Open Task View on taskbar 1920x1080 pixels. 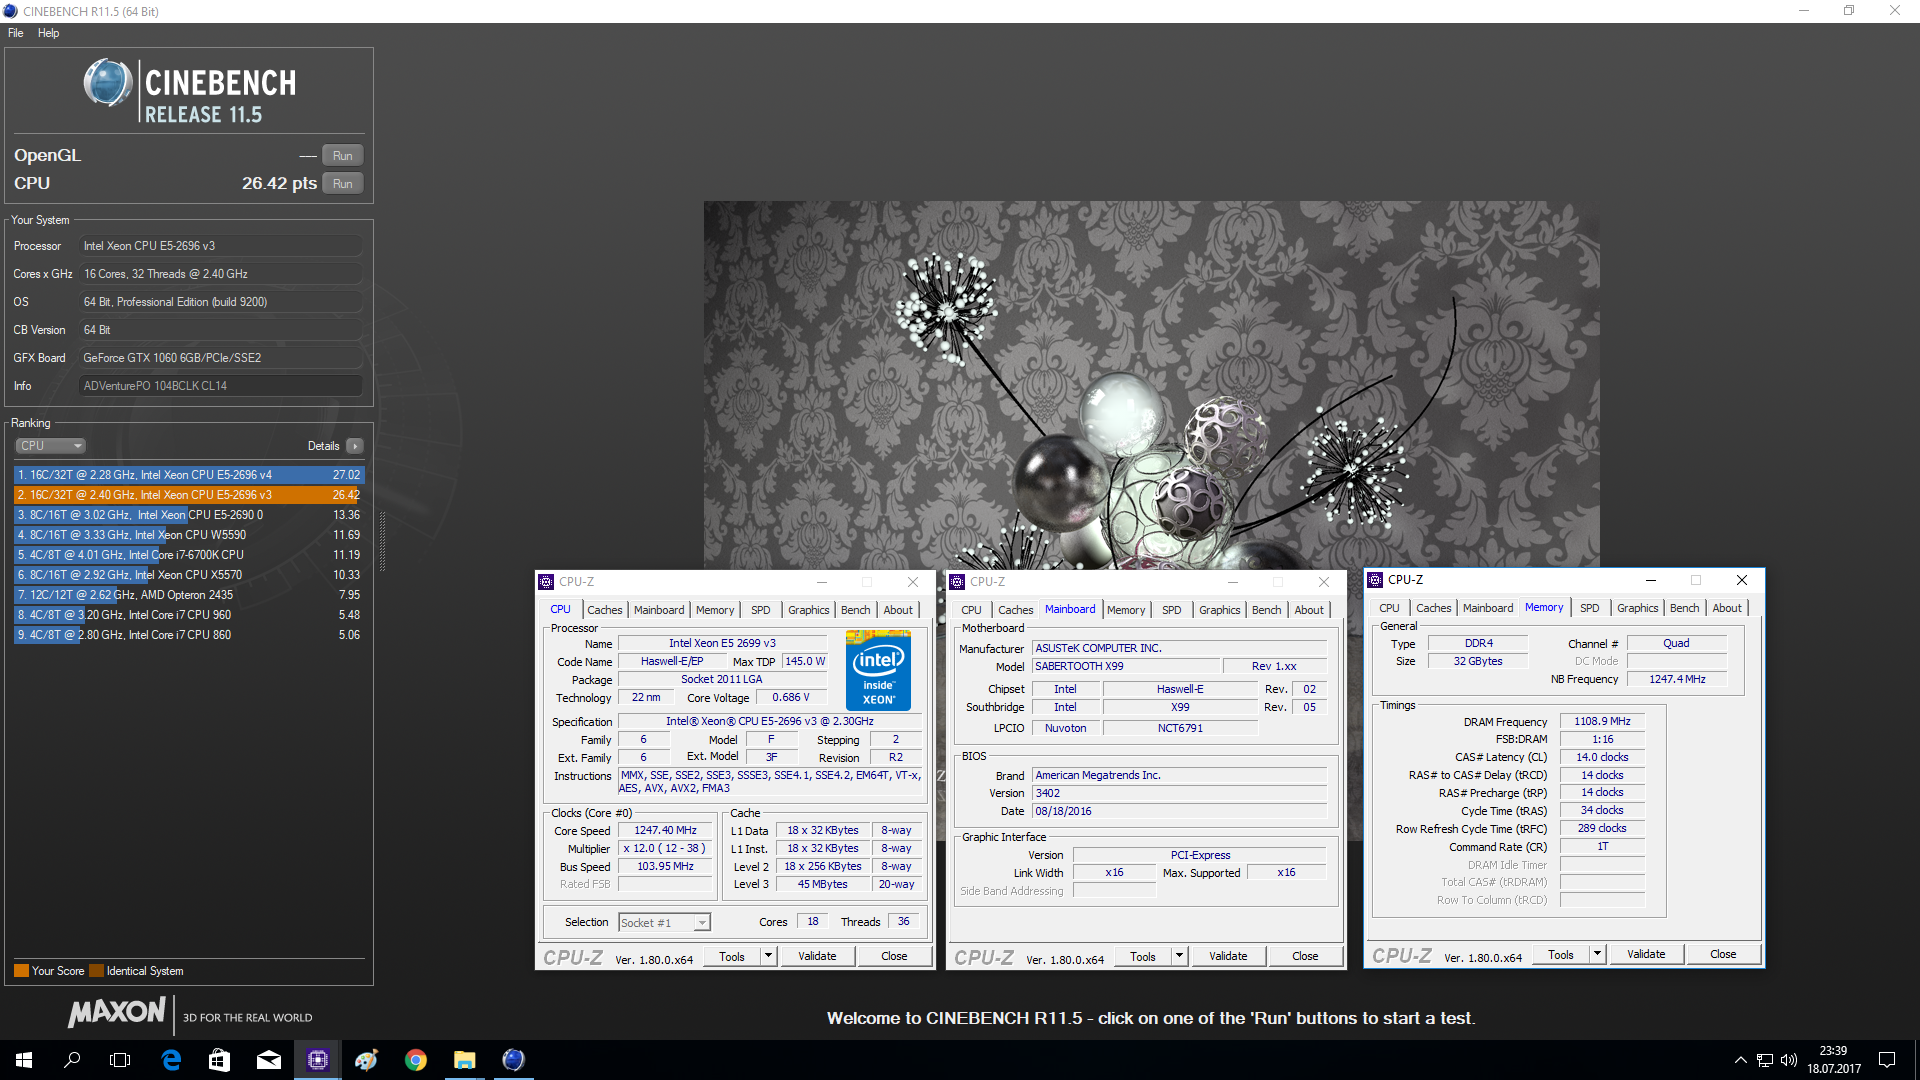pos(120,1060)
